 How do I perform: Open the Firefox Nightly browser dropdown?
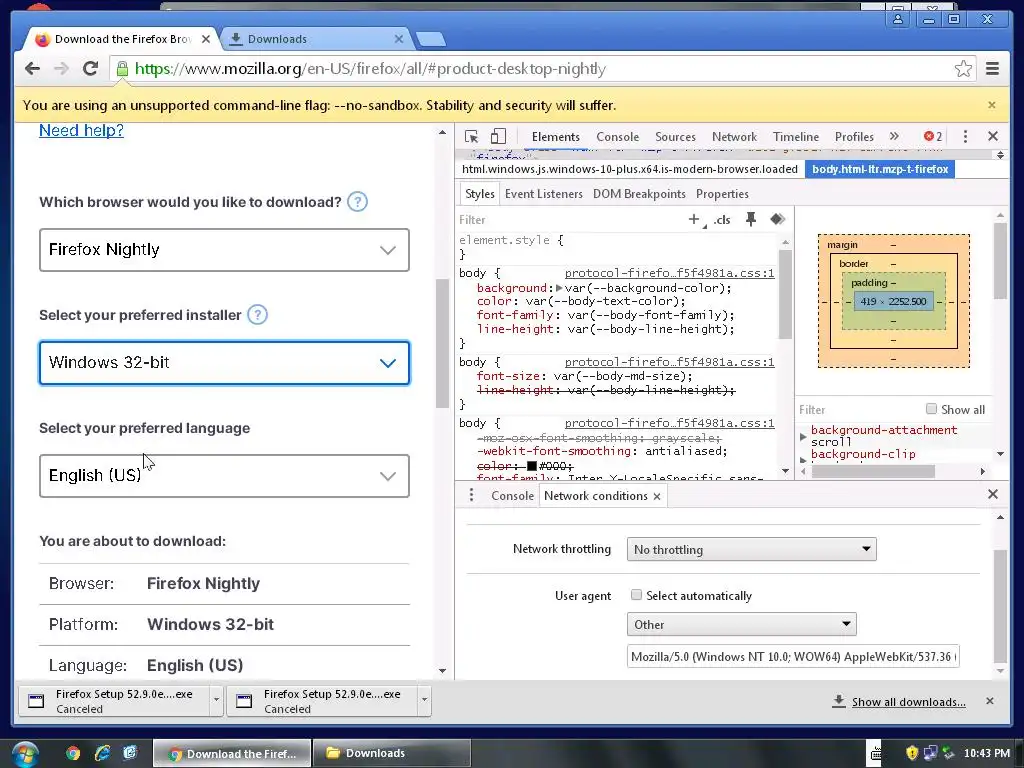(x=224, y=249)
